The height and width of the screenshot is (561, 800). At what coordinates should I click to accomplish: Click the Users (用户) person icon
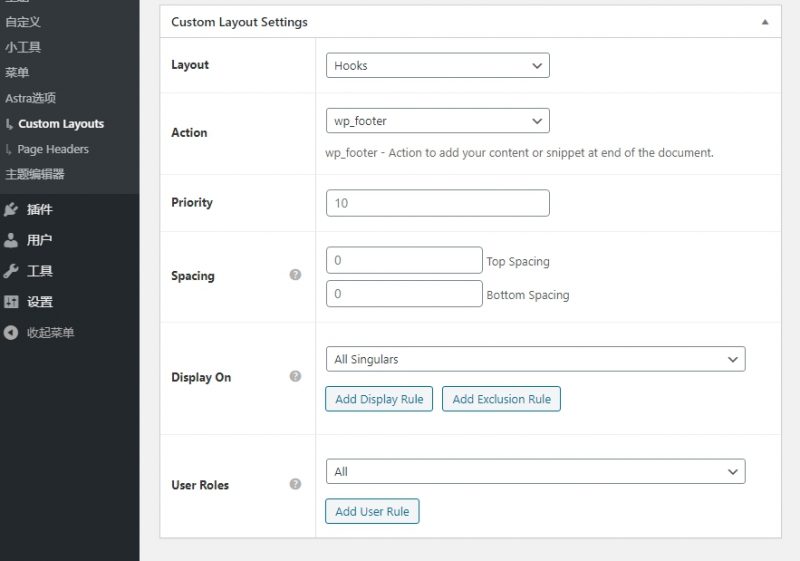(11, 240)
